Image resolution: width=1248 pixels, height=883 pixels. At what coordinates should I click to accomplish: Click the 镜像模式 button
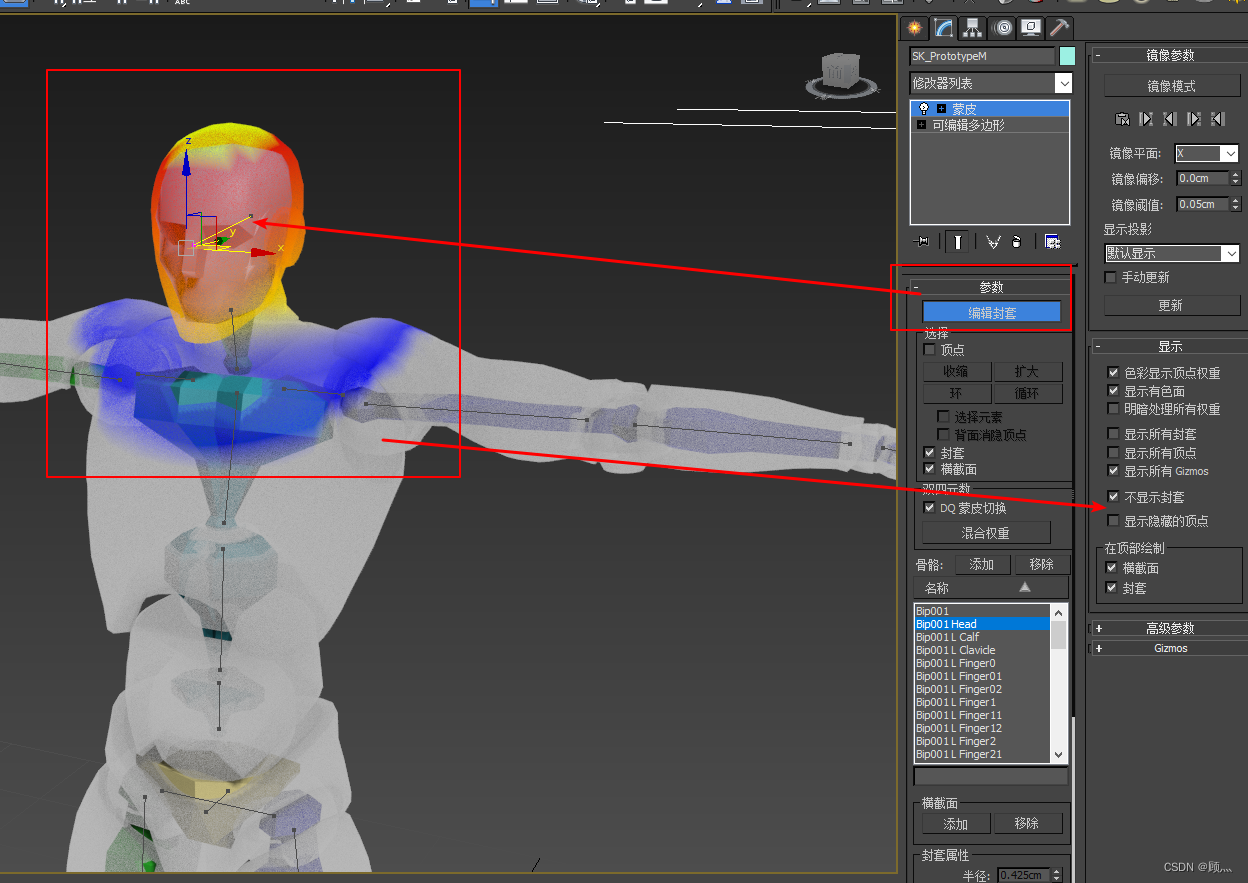(1171, 86)
